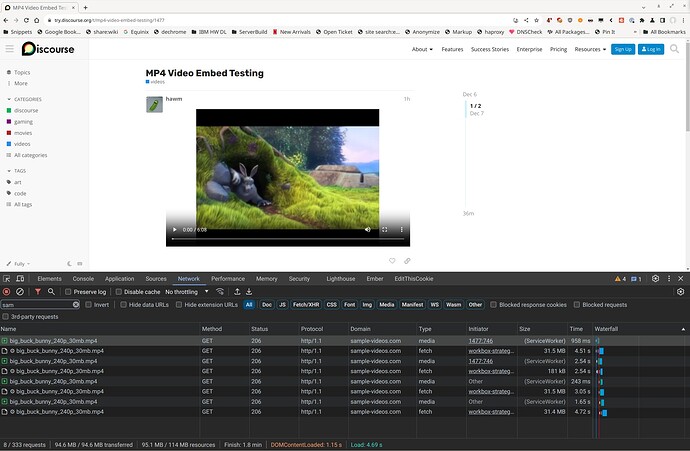690x451 pixels.
Task: Click the issues badge showing 1
Action: pyautogui.click(x=636, y=279)
